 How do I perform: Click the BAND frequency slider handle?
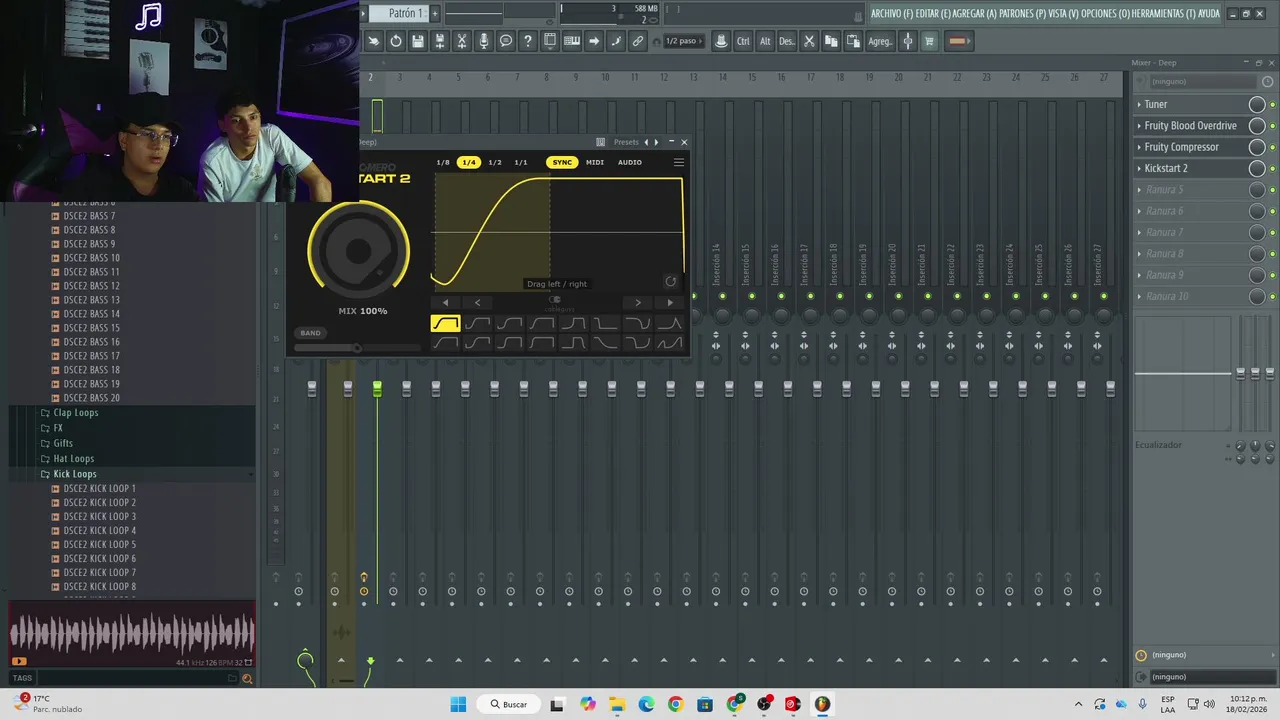(x=356, y=348)
